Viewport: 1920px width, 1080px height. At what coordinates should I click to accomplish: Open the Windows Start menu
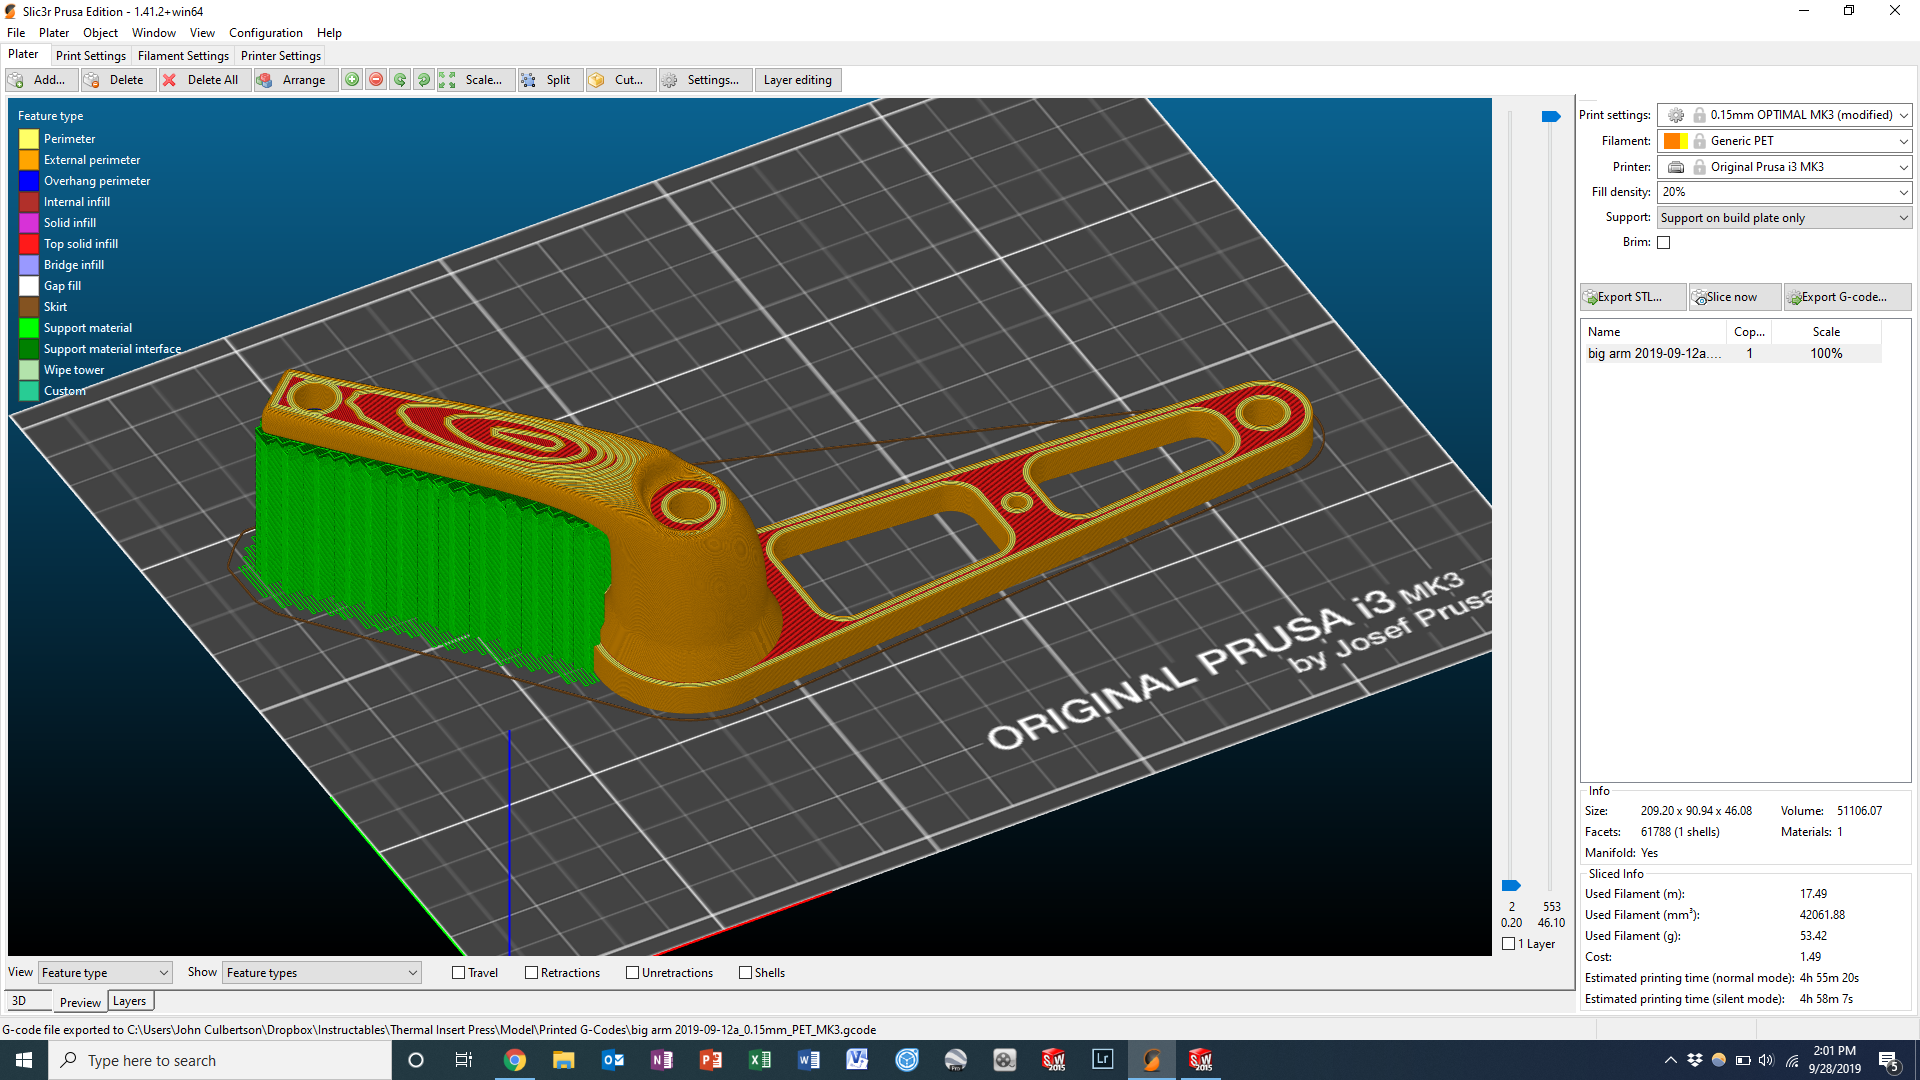(24, 1060)
